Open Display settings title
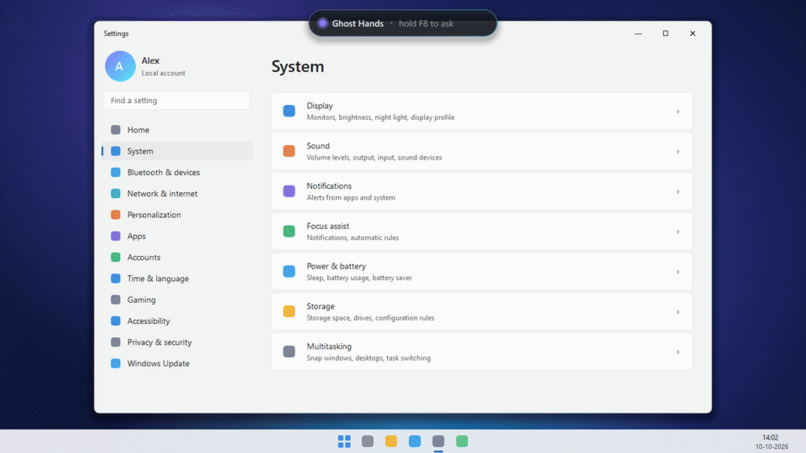The image size is (806, 453). 320,105
